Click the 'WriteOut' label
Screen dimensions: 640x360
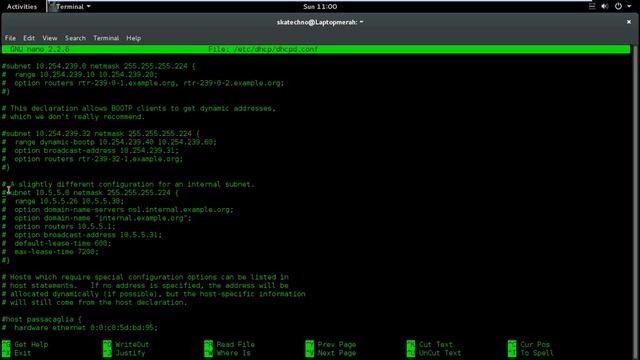[x=132, y=344]
